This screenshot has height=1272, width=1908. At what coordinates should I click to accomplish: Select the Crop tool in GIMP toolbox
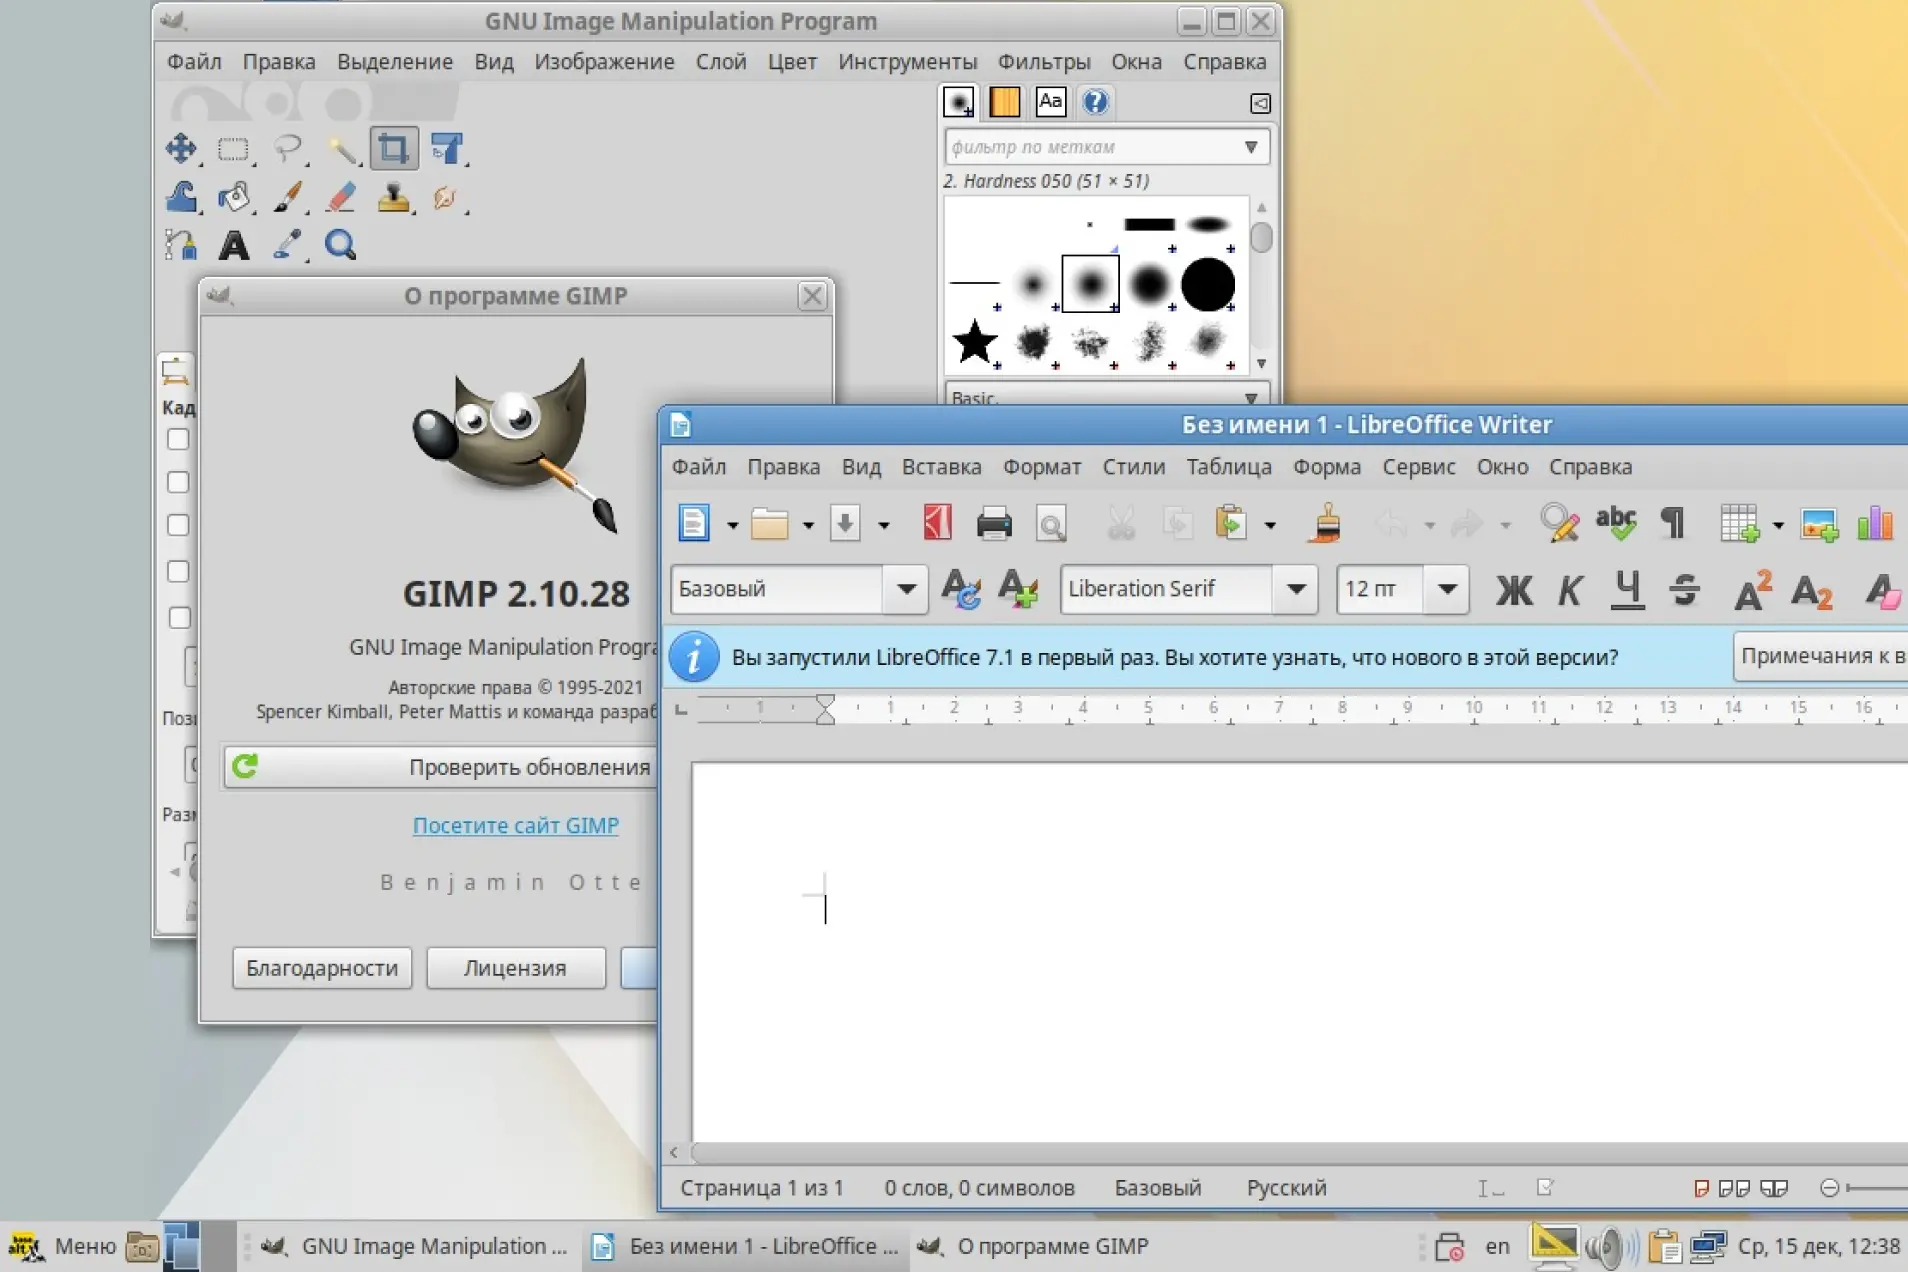[x=392, y=149]
